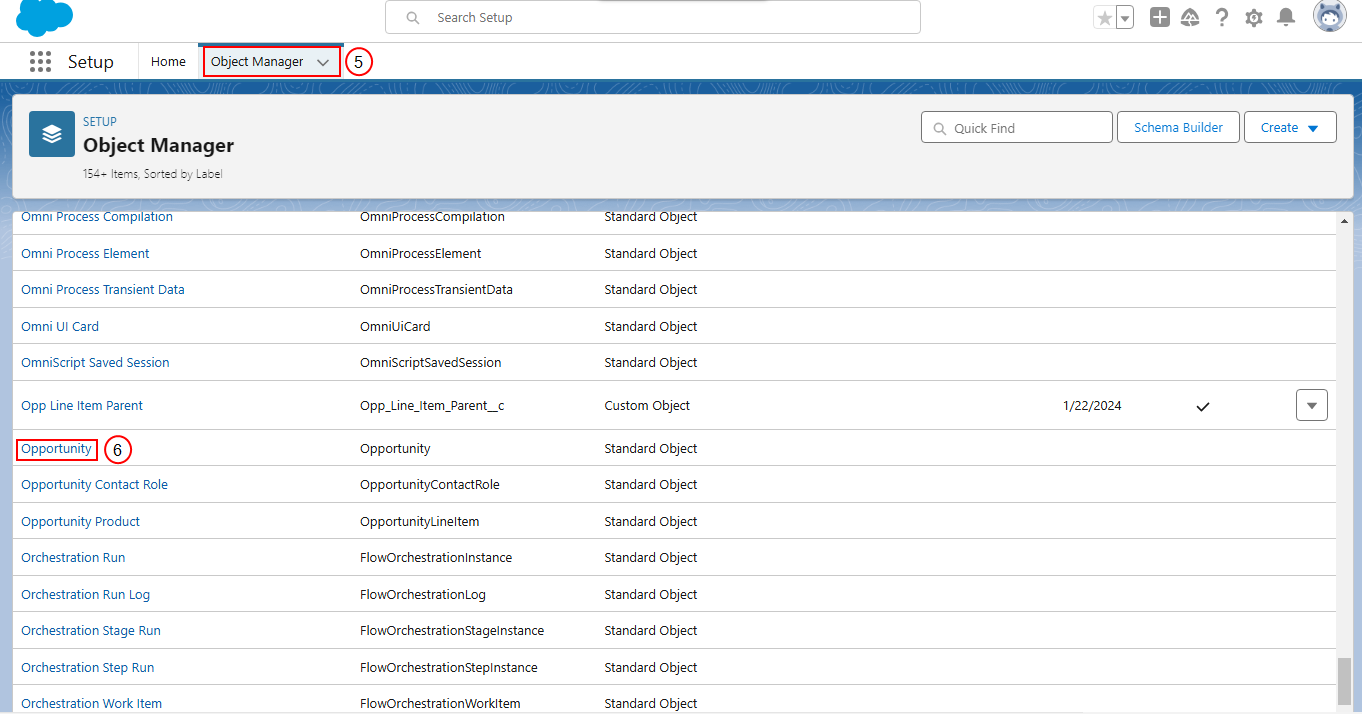This screenshot has height=714, width=1362.
Task: Click into the Search Setup field
Action: 653,18
